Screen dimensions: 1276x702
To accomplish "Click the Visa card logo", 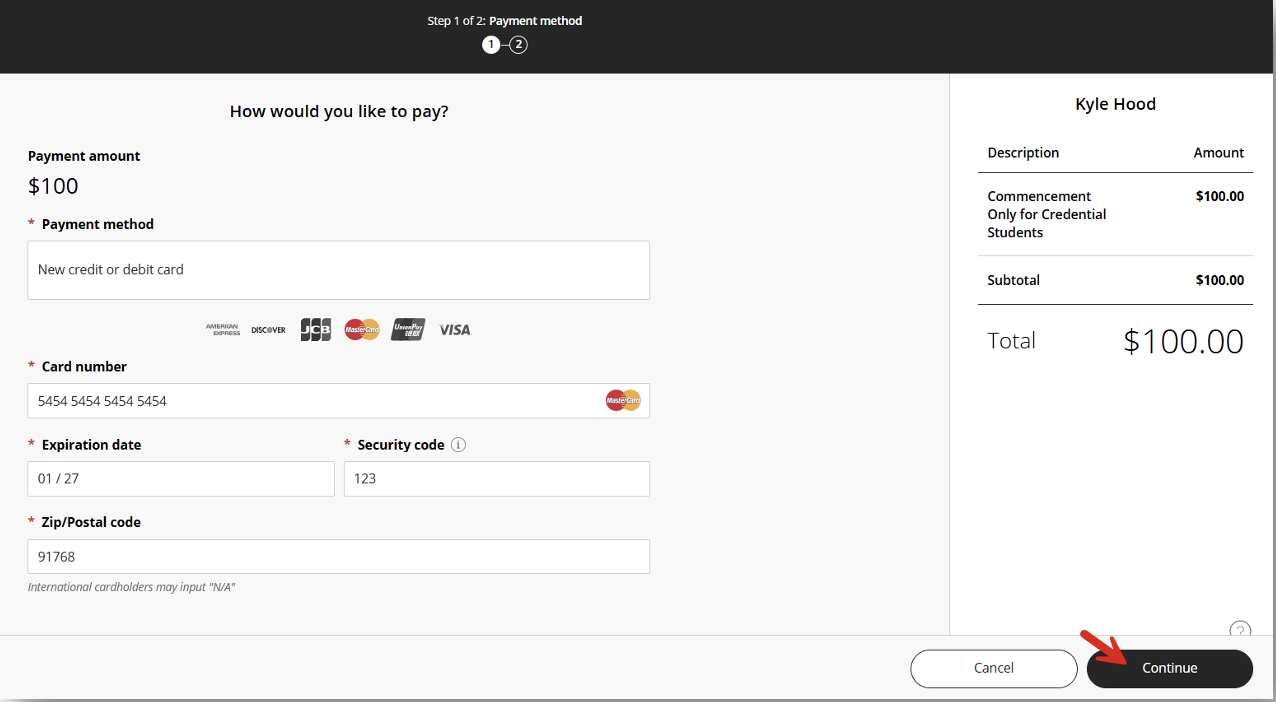I will 454,330.
